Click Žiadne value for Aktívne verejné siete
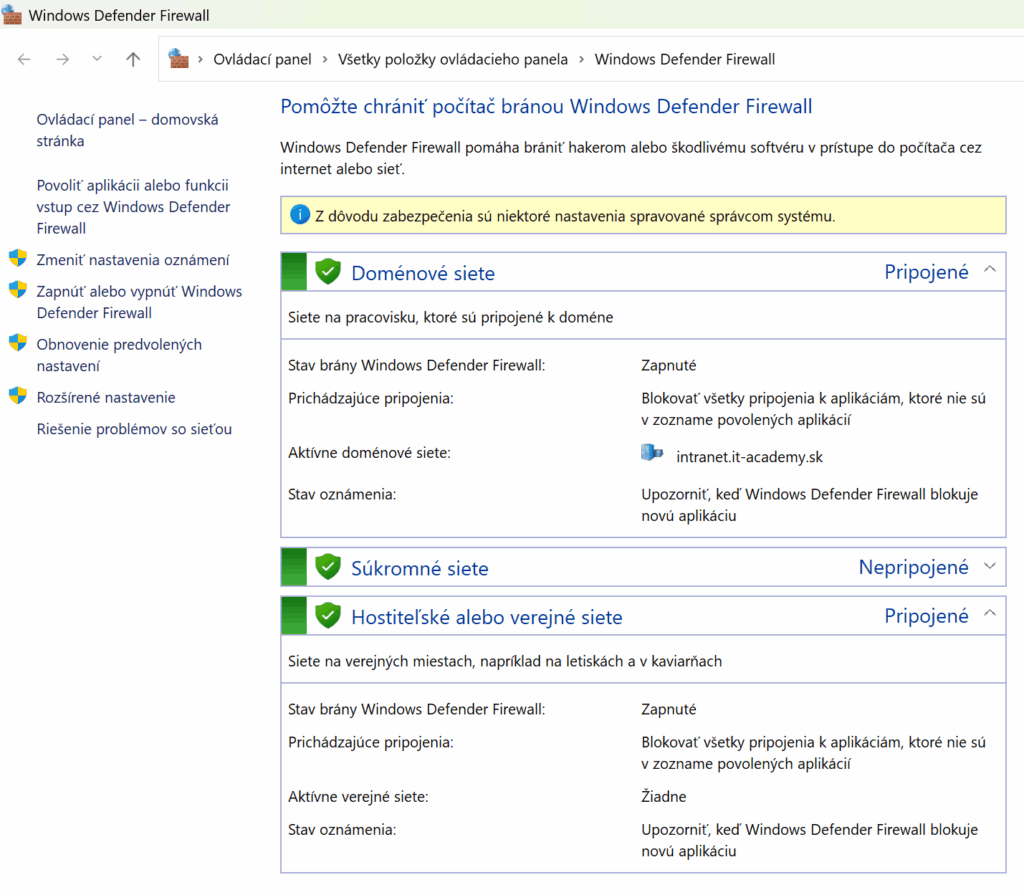 (664, 796)
